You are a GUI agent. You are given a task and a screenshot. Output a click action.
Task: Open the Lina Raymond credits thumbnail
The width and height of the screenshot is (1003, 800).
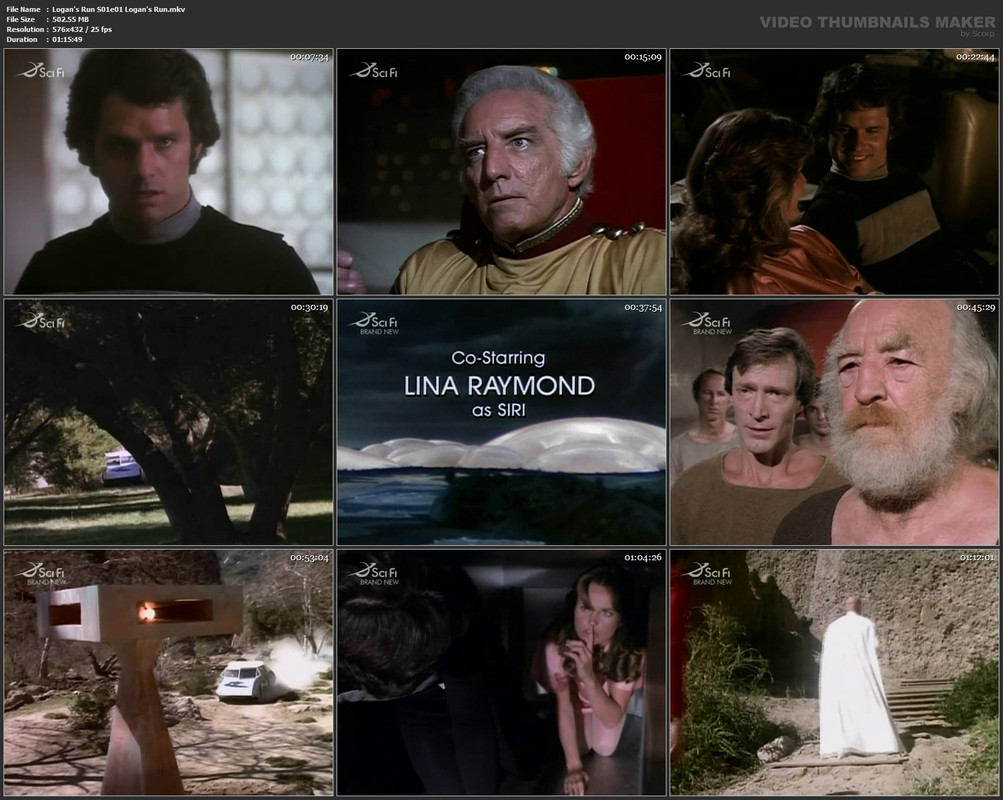coord(502,422)
